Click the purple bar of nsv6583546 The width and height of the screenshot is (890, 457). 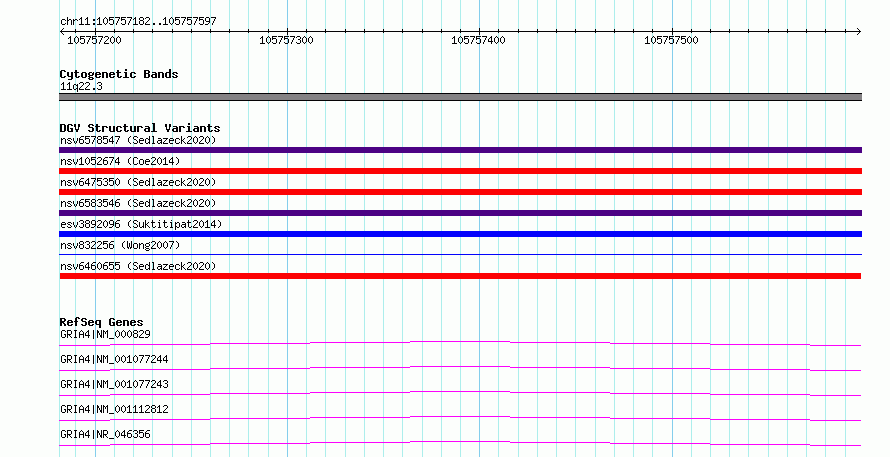[x=460, y=213]
